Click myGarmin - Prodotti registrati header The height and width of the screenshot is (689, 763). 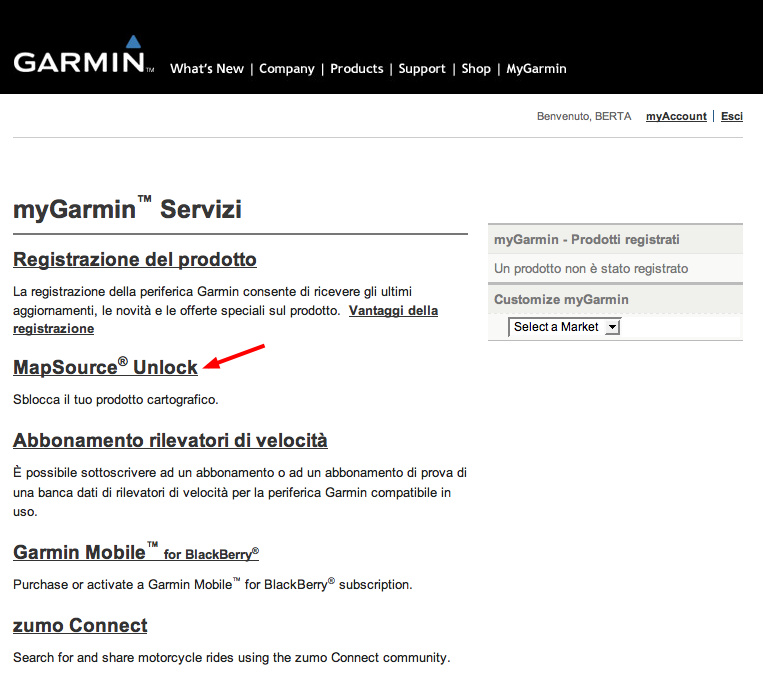click(x=586, y=239)
